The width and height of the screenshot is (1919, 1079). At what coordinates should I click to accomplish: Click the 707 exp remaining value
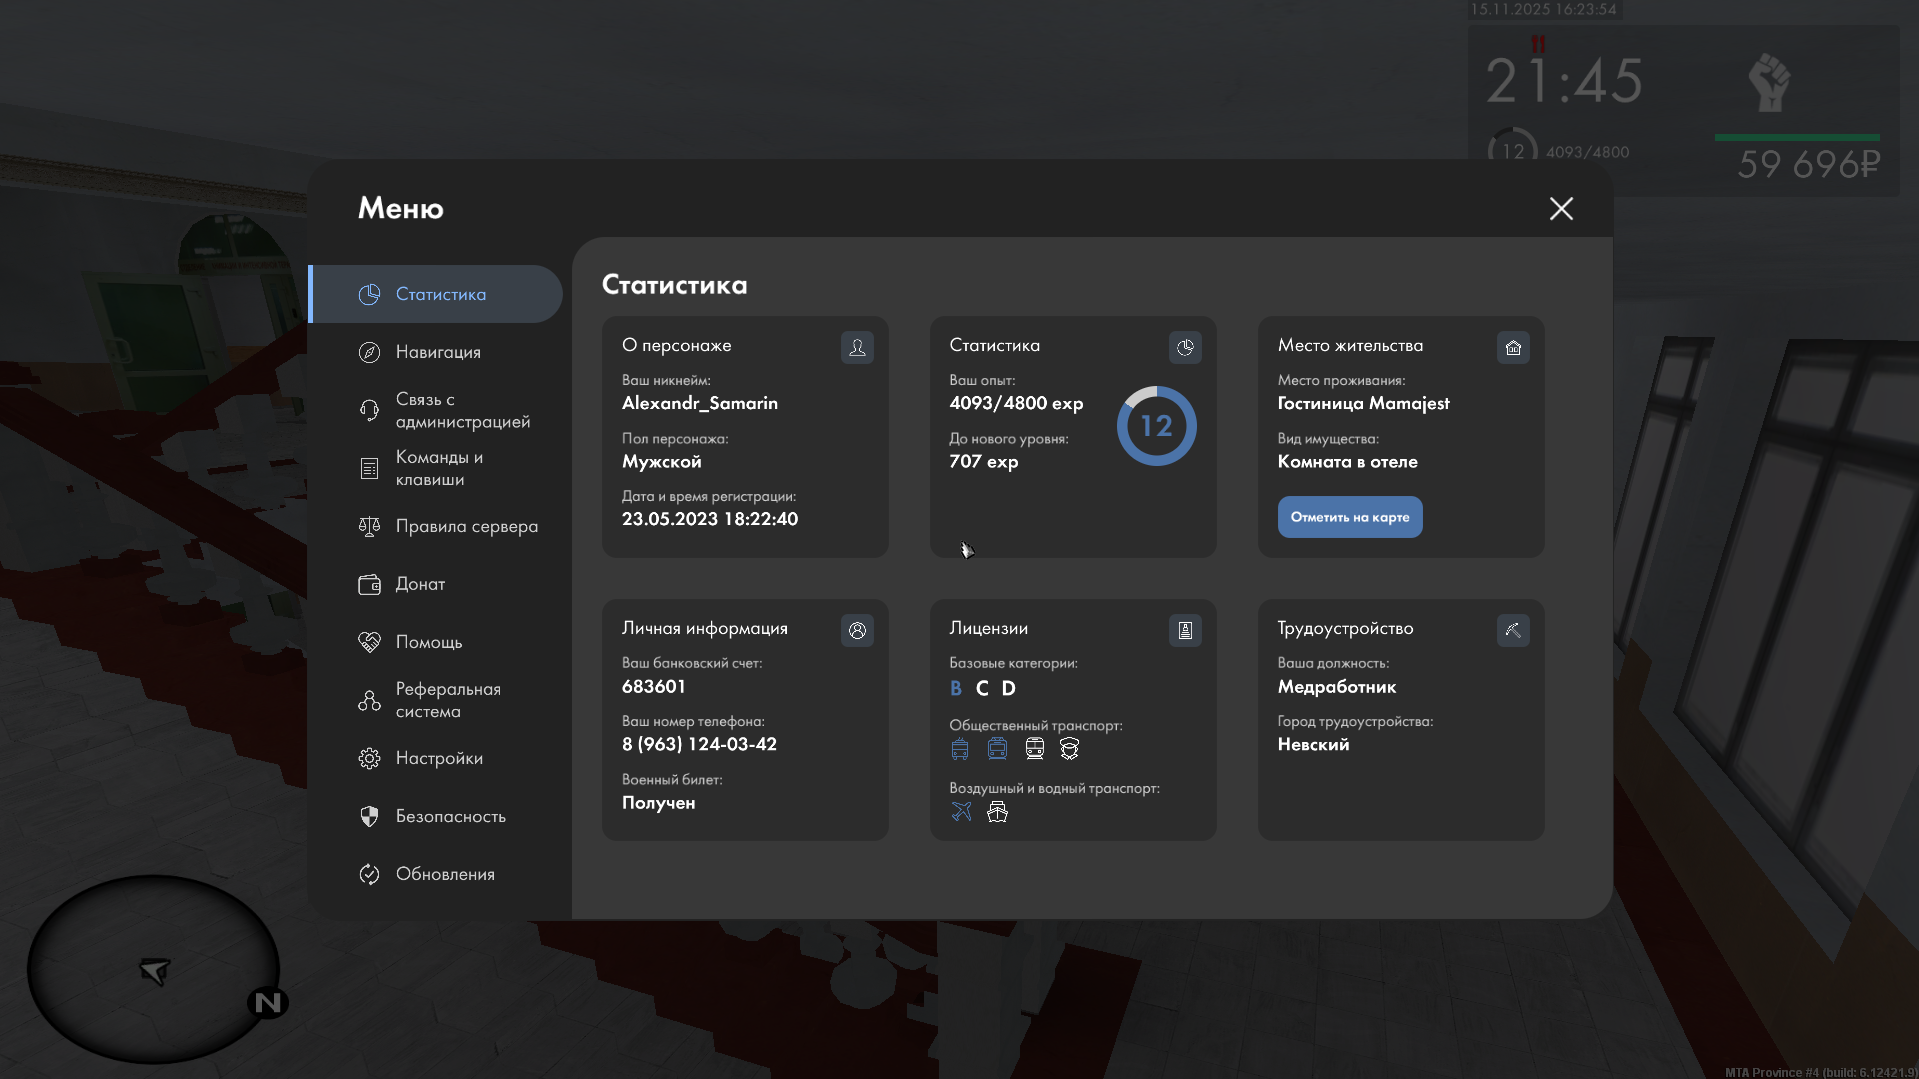click(984, 461)
